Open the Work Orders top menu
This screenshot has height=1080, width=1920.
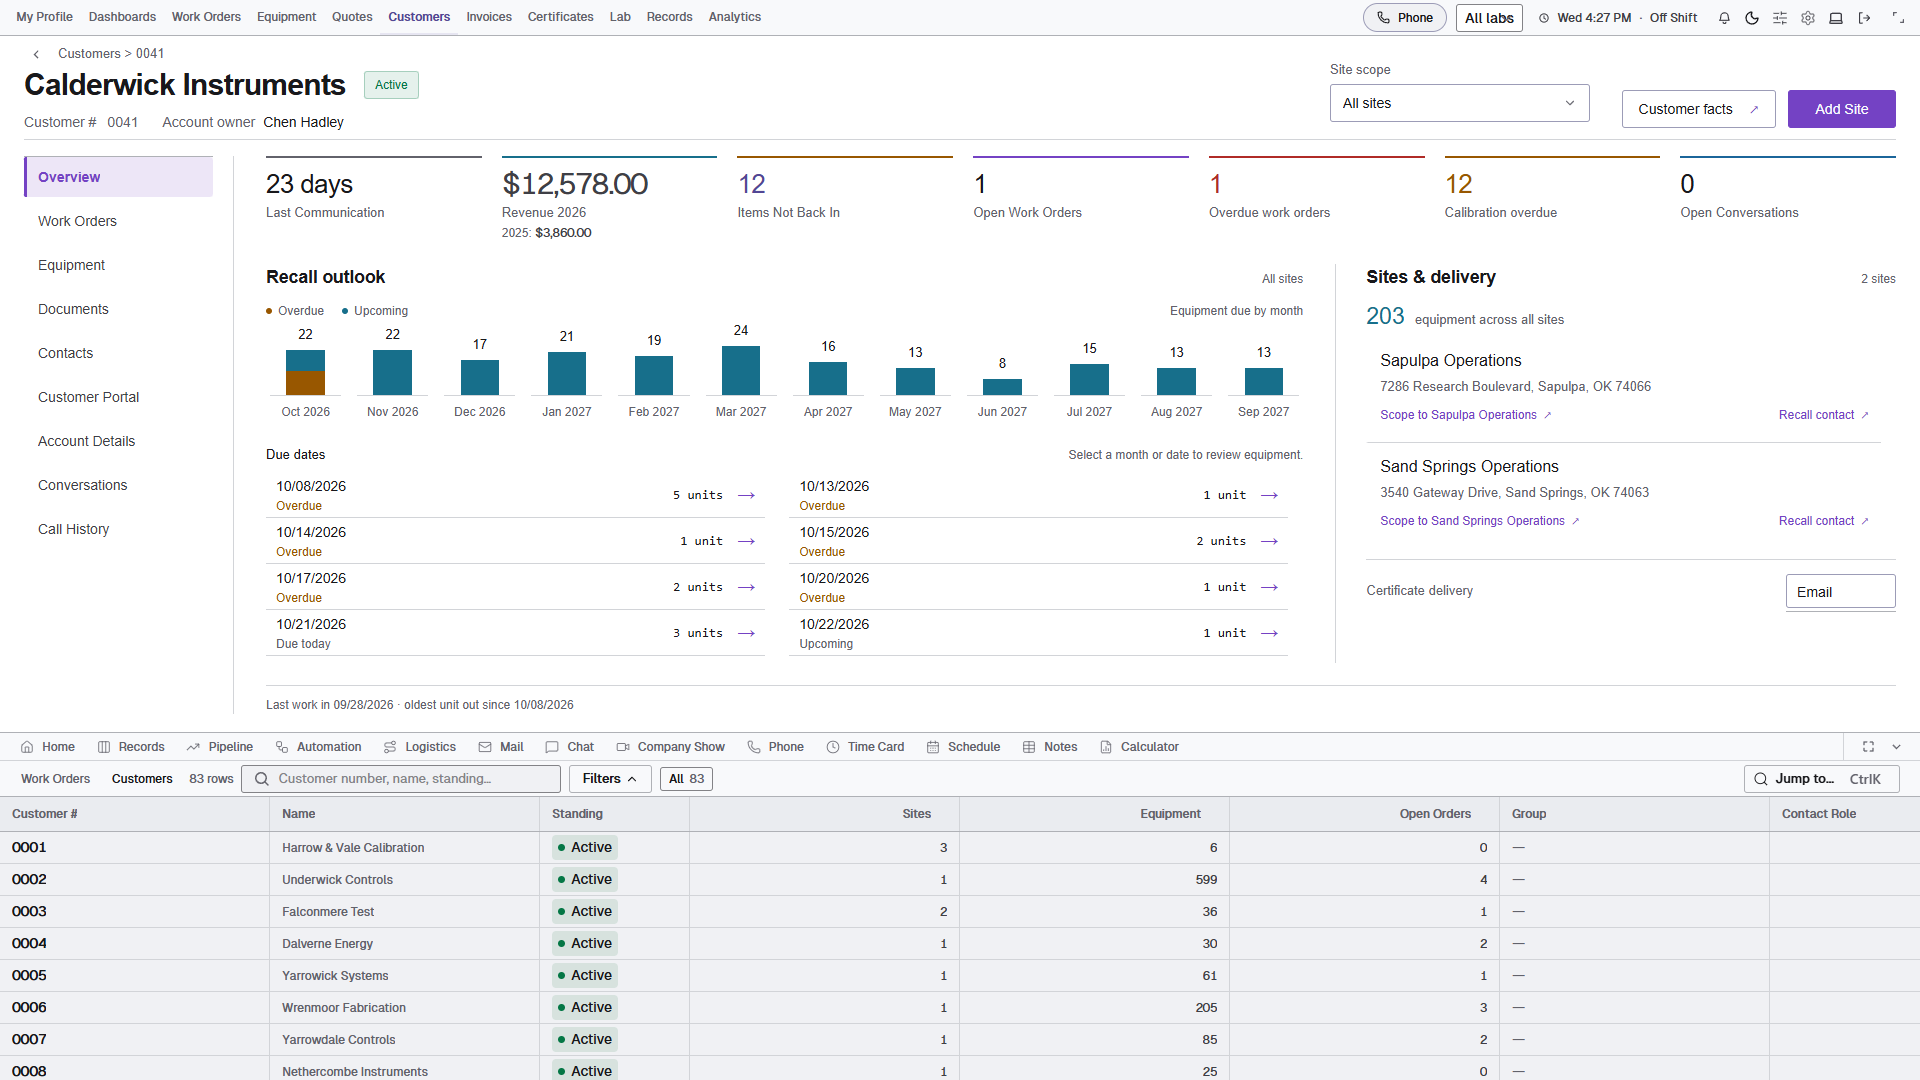pos(206,17)
